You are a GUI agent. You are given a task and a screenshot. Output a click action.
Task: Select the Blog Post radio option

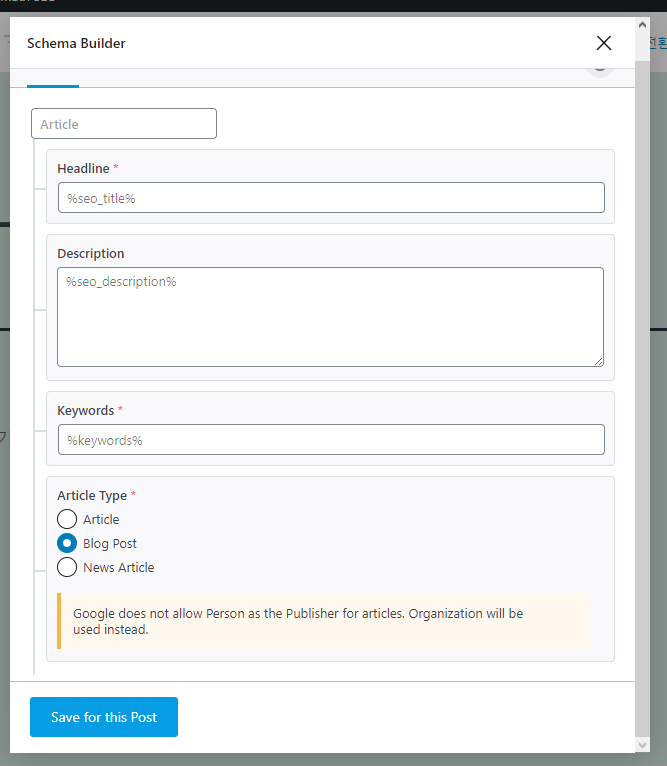tap(67, 543)
